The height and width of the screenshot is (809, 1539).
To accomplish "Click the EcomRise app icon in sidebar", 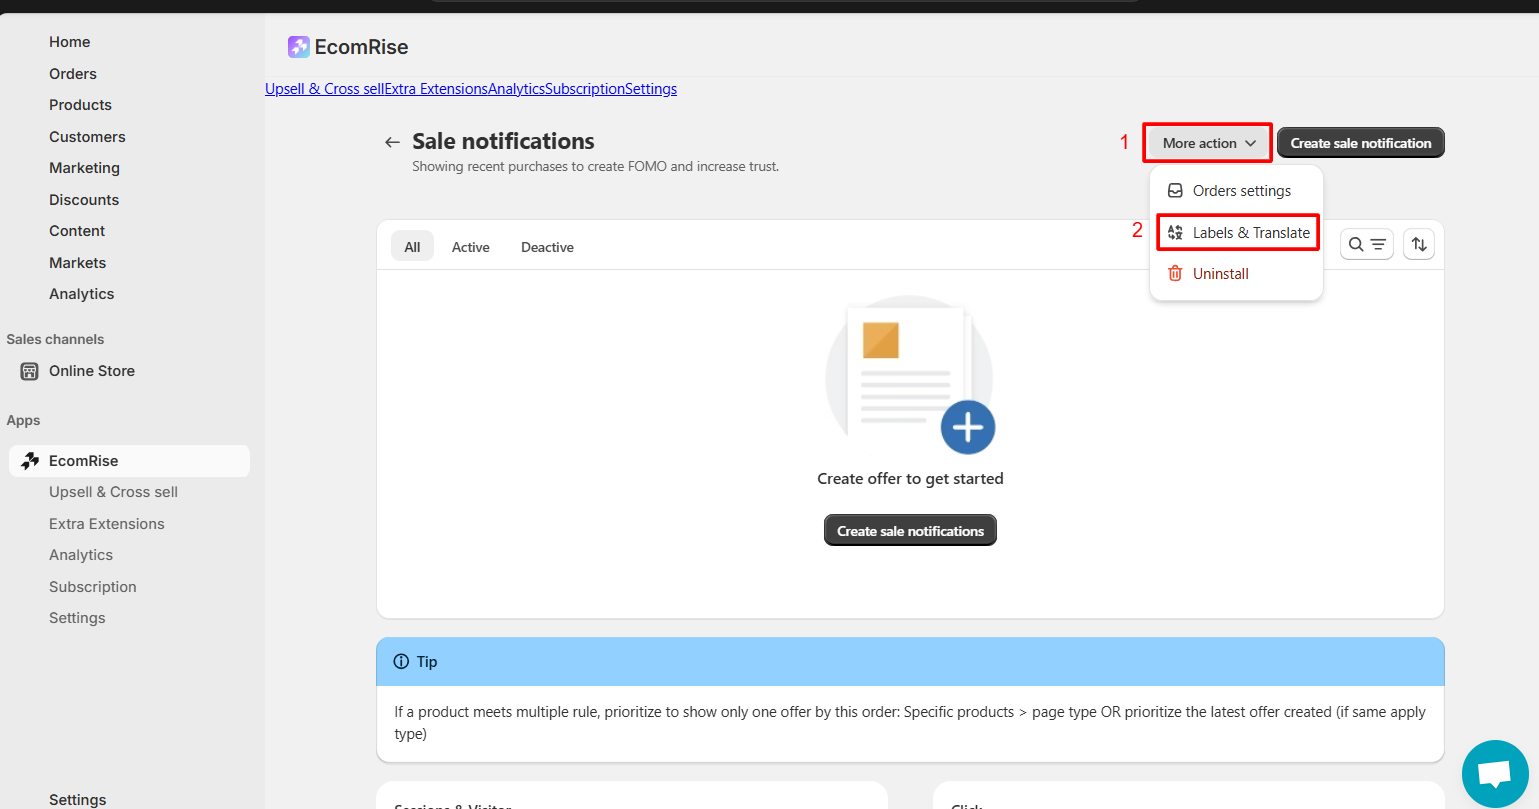I will [30, 461].
